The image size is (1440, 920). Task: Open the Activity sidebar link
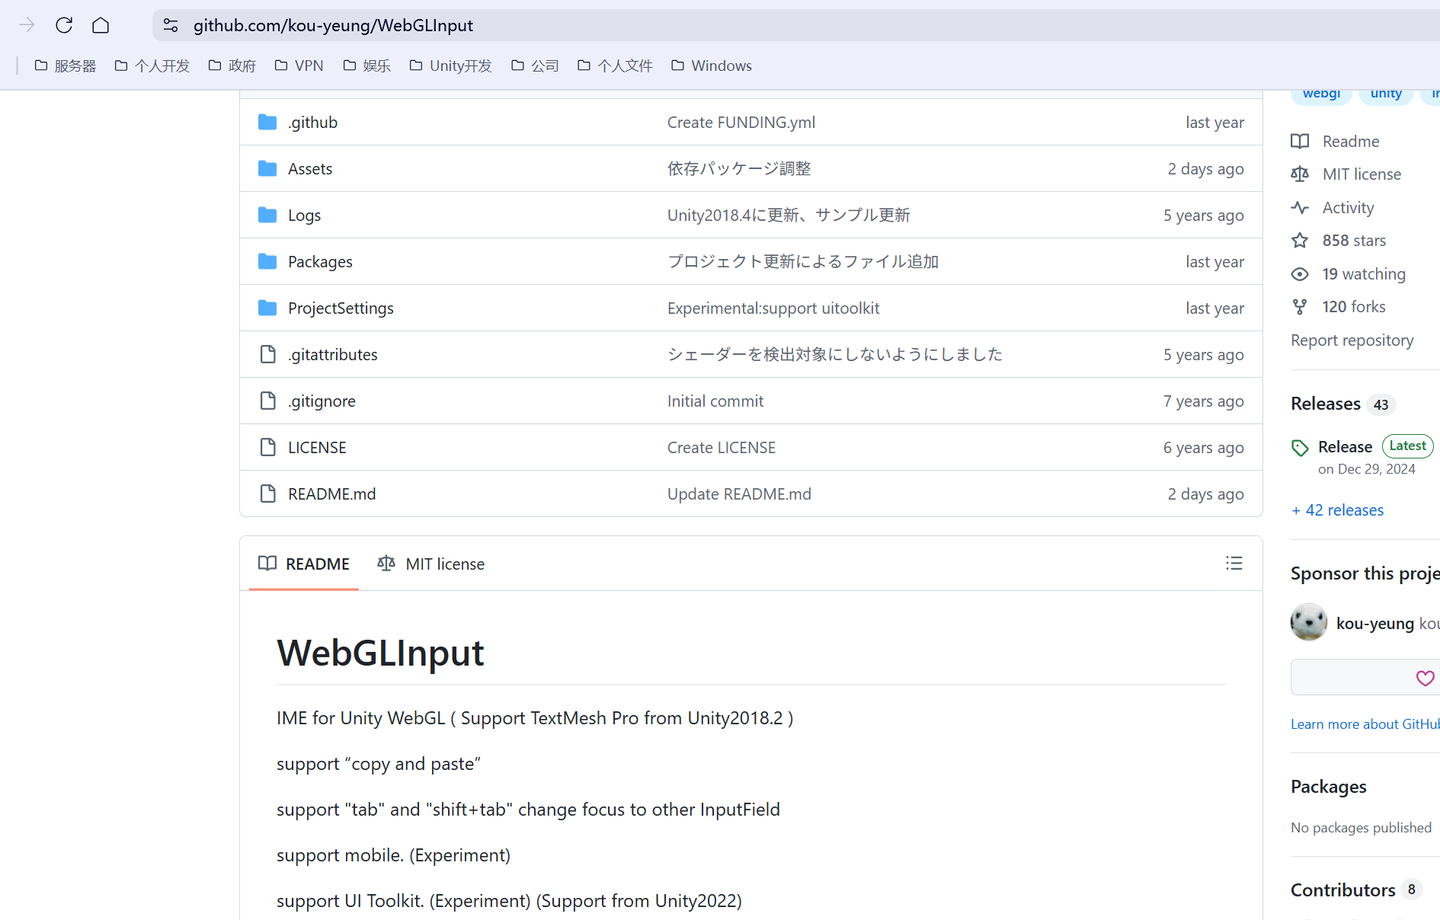pyautogui.click(x=1348, y=208)
